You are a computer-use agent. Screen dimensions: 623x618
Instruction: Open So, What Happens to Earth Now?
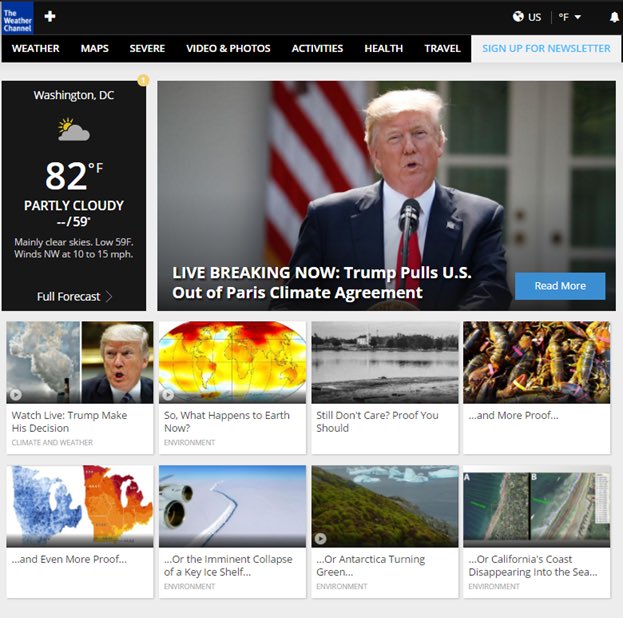[x=226, y=422]
